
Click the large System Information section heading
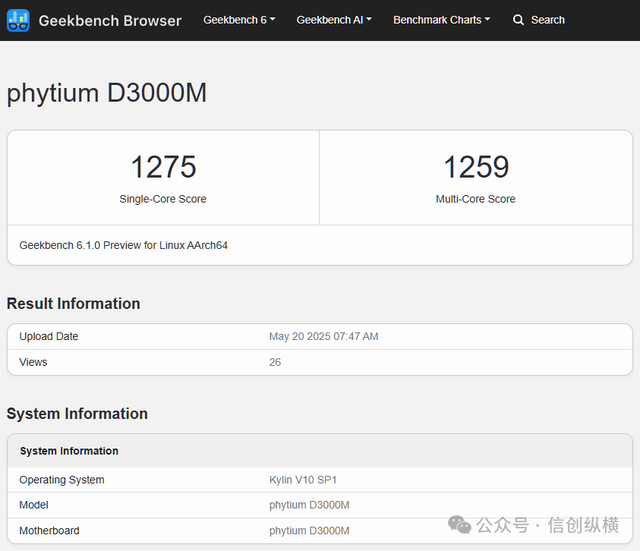(77, 414)
